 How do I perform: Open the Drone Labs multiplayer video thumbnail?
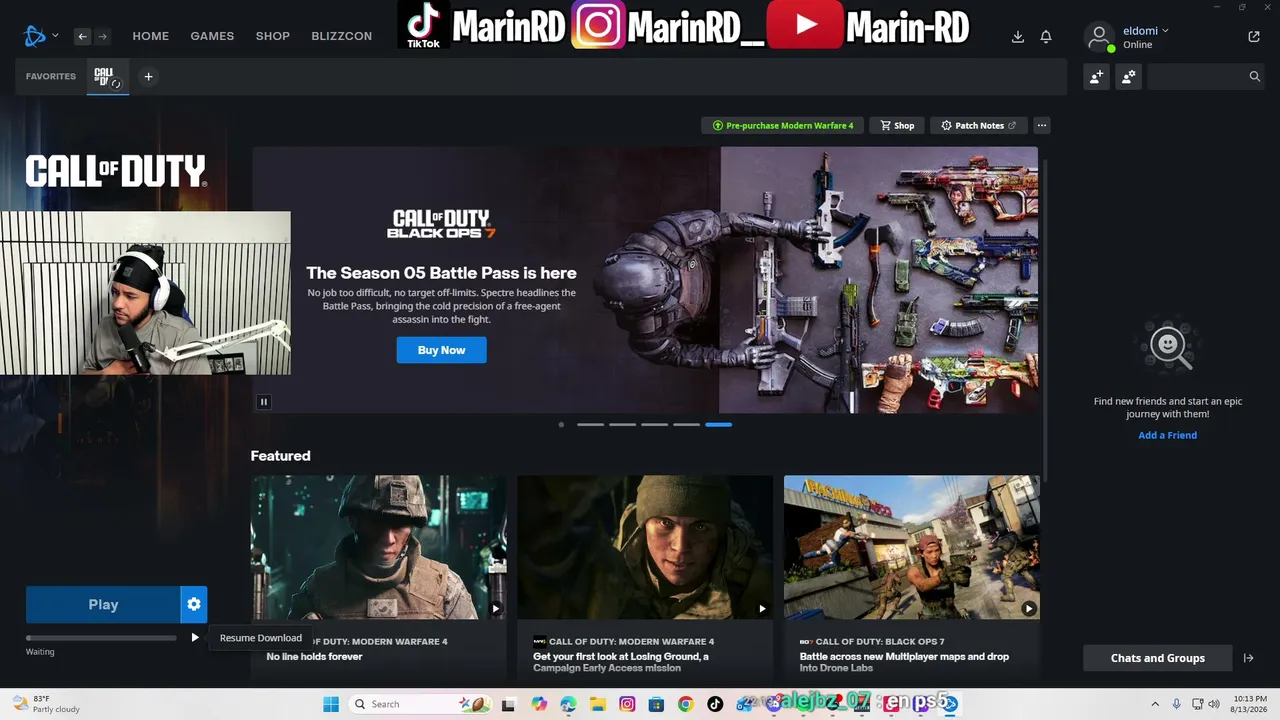click(912, 547)
